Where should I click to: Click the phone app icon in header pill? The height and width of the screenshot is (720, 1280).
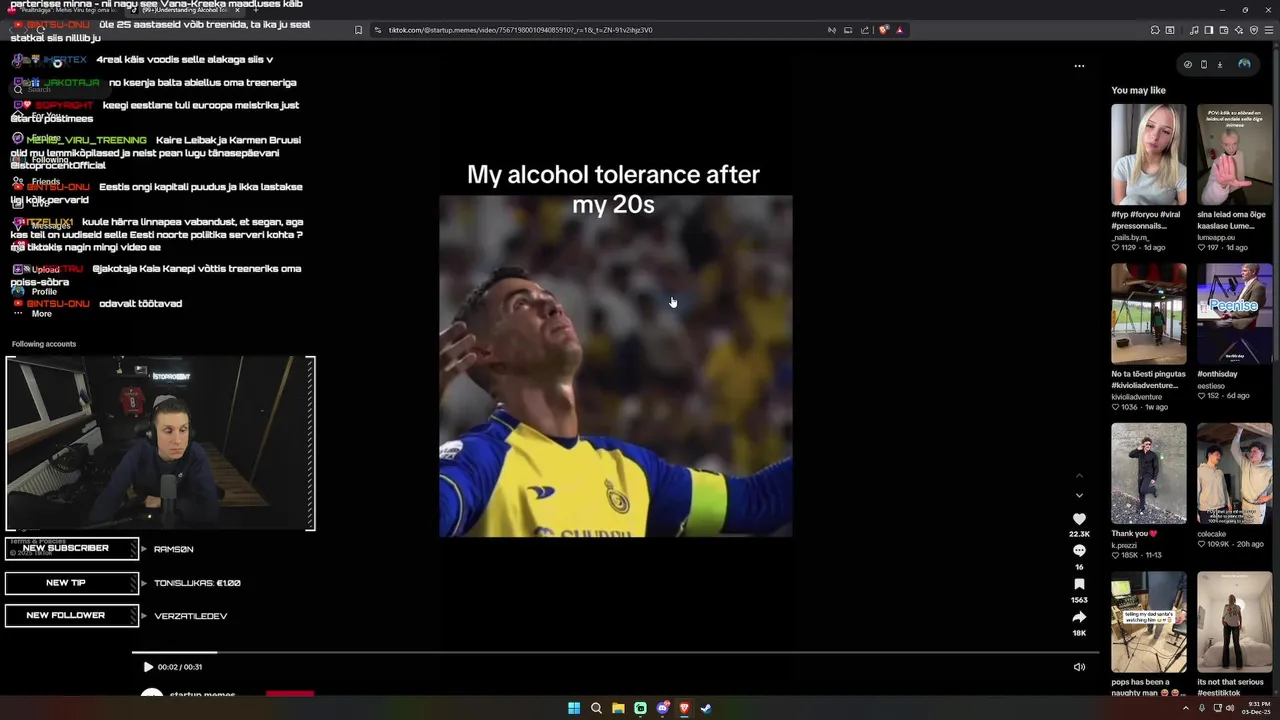1204,64
